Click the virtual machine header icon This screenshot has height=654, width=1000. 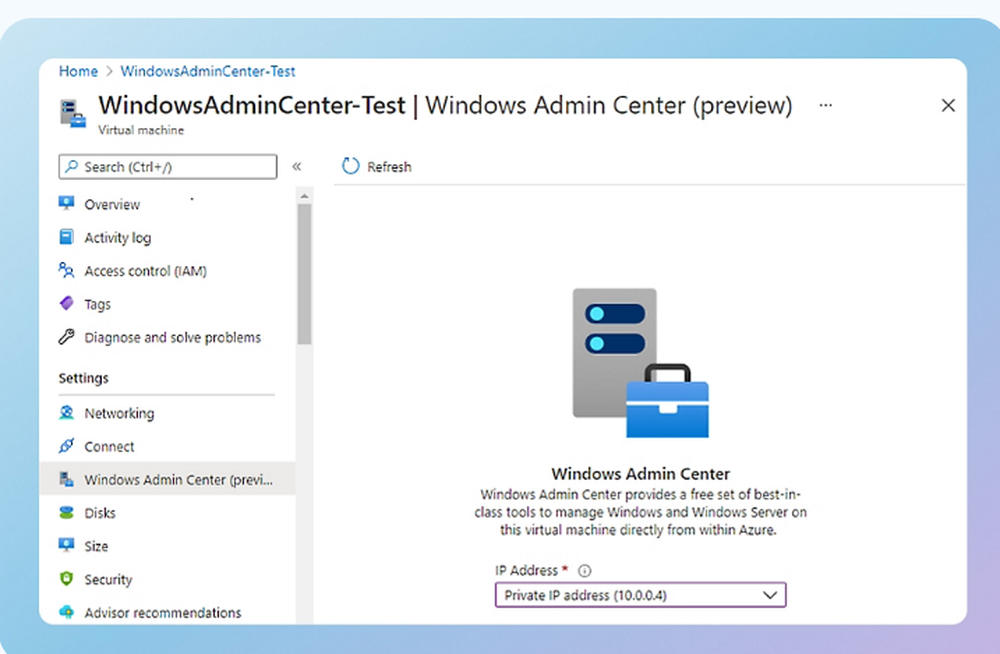(x=73, y=114)
